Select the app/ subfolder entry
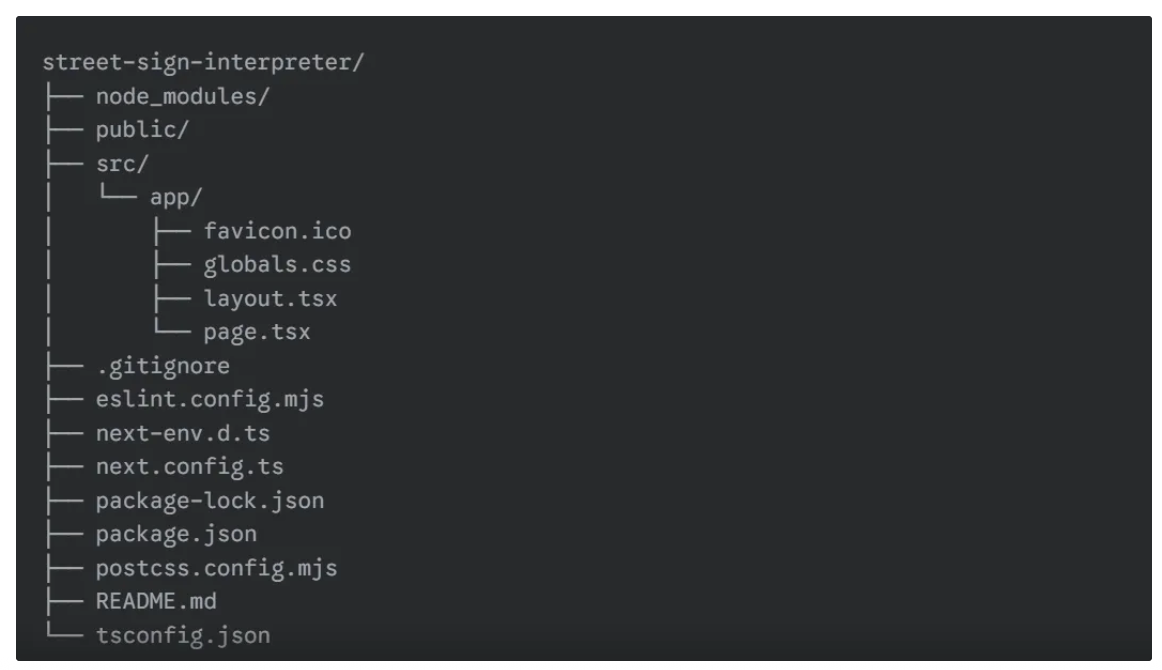The width and height of the screenshot is (1162, 670). pos(176,198)
